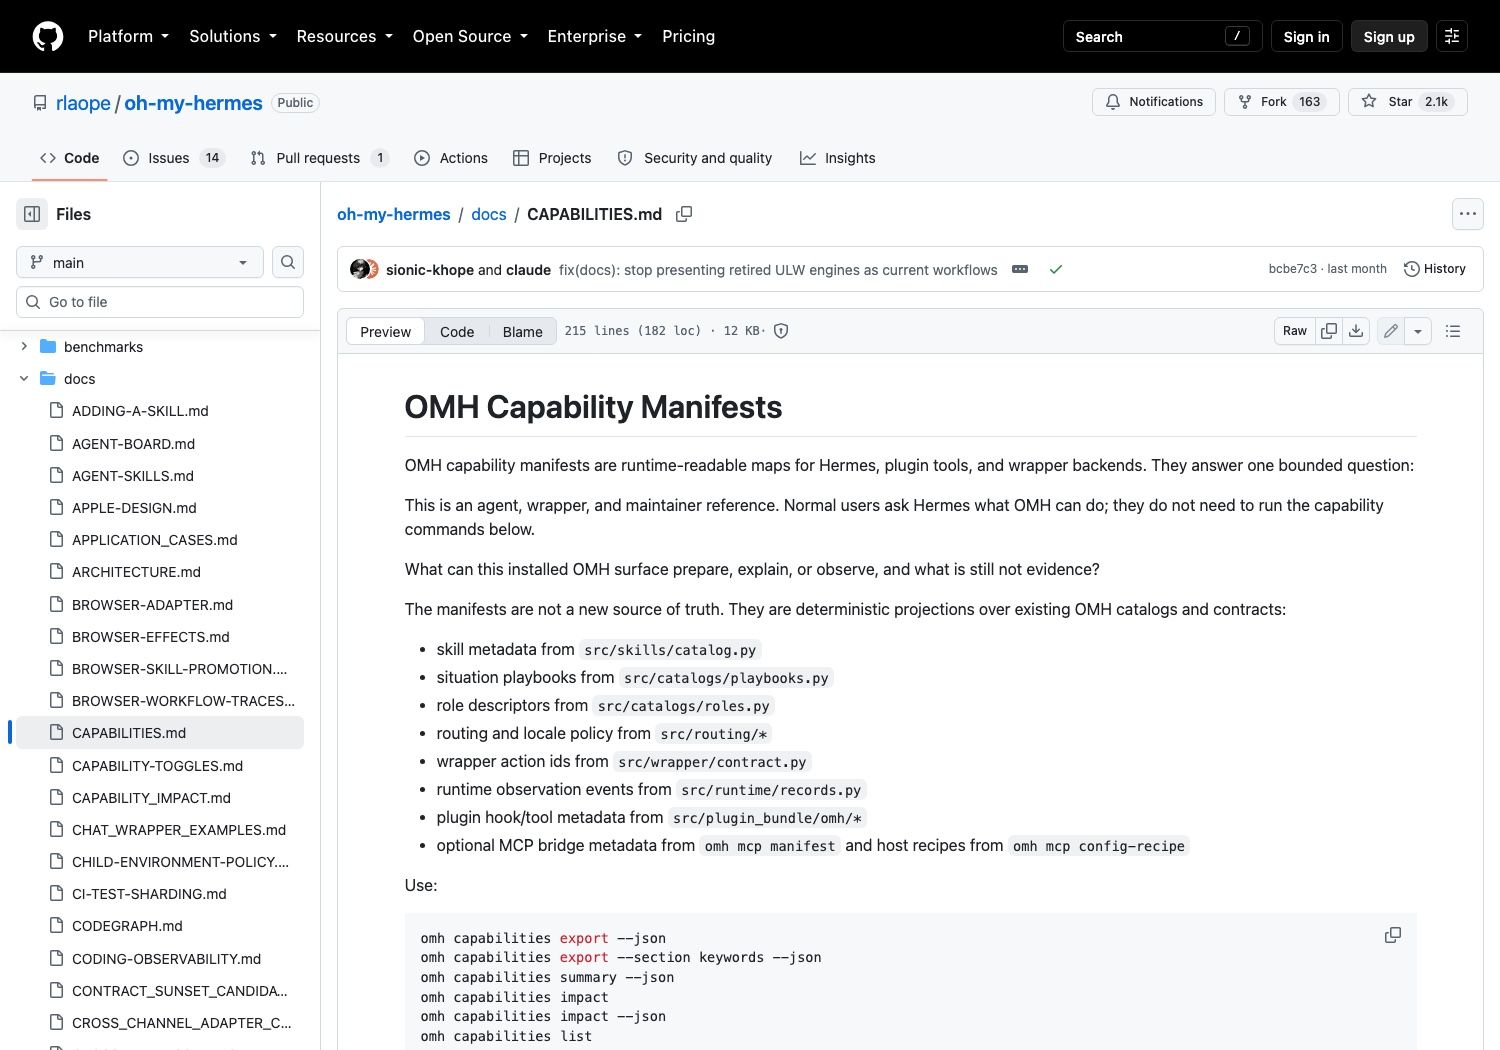Viewport: 1500px width, 1050px height.
Task: Open the Pull requests tab
Action: coord(319,158)
